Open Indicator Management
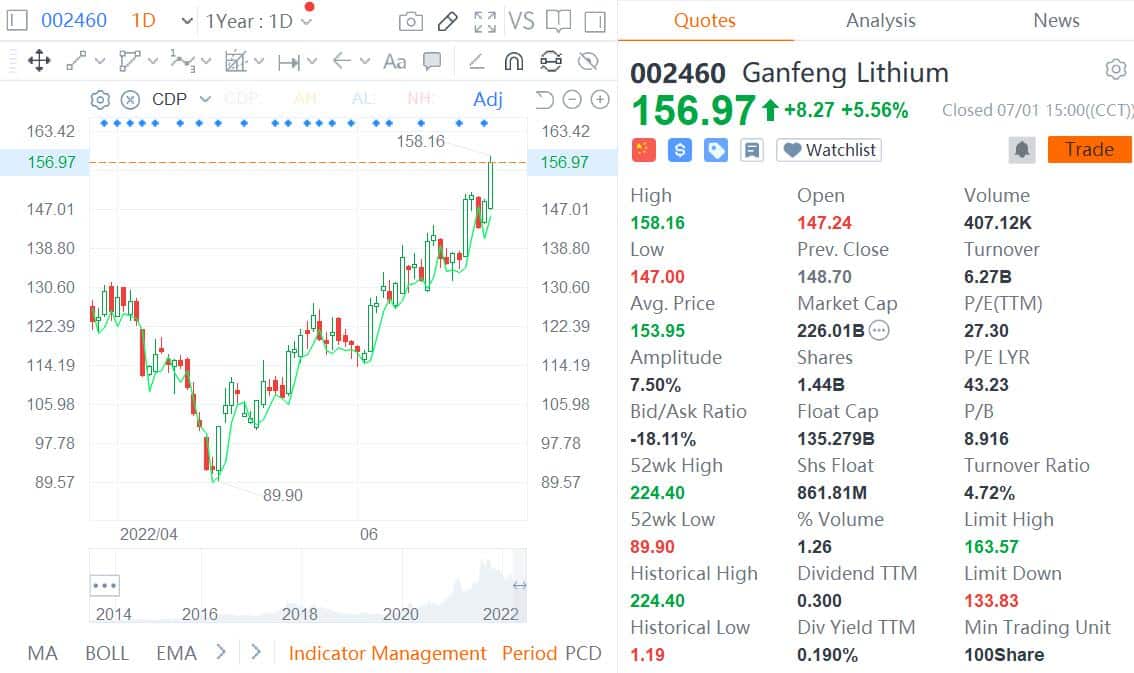 tap(388, 652)
